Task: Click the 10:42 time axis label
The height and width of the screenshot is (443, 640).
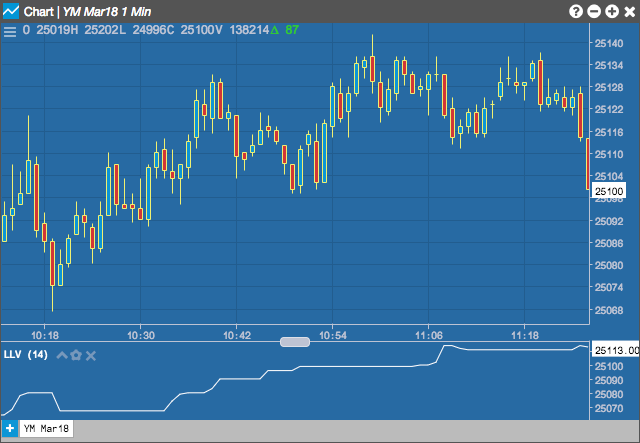Action: 237,336
